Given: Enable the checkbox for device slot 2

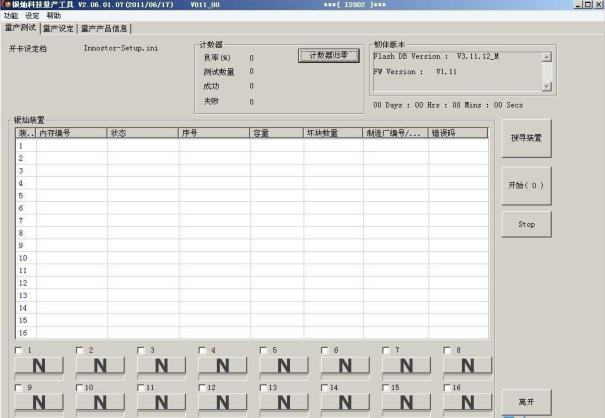Looking at the screenshot, I should coord(80,350).
